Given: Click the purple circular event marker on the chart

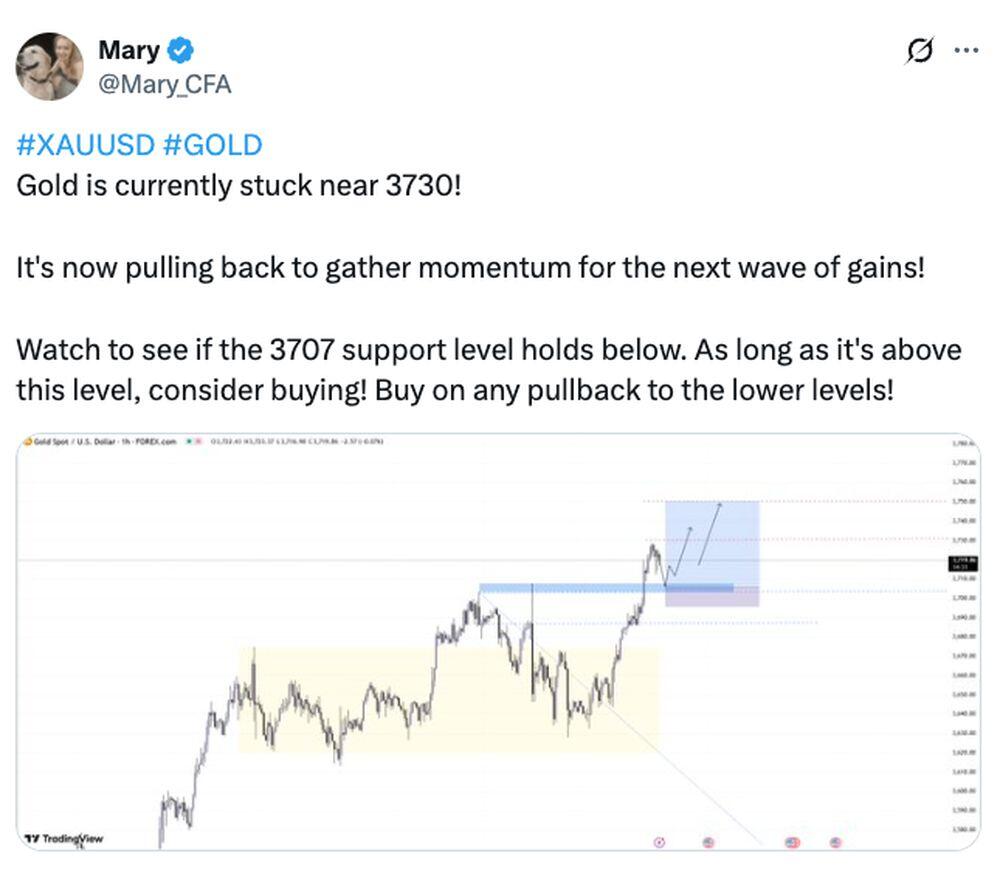Looking at the screenshot, I should [659, 842].
